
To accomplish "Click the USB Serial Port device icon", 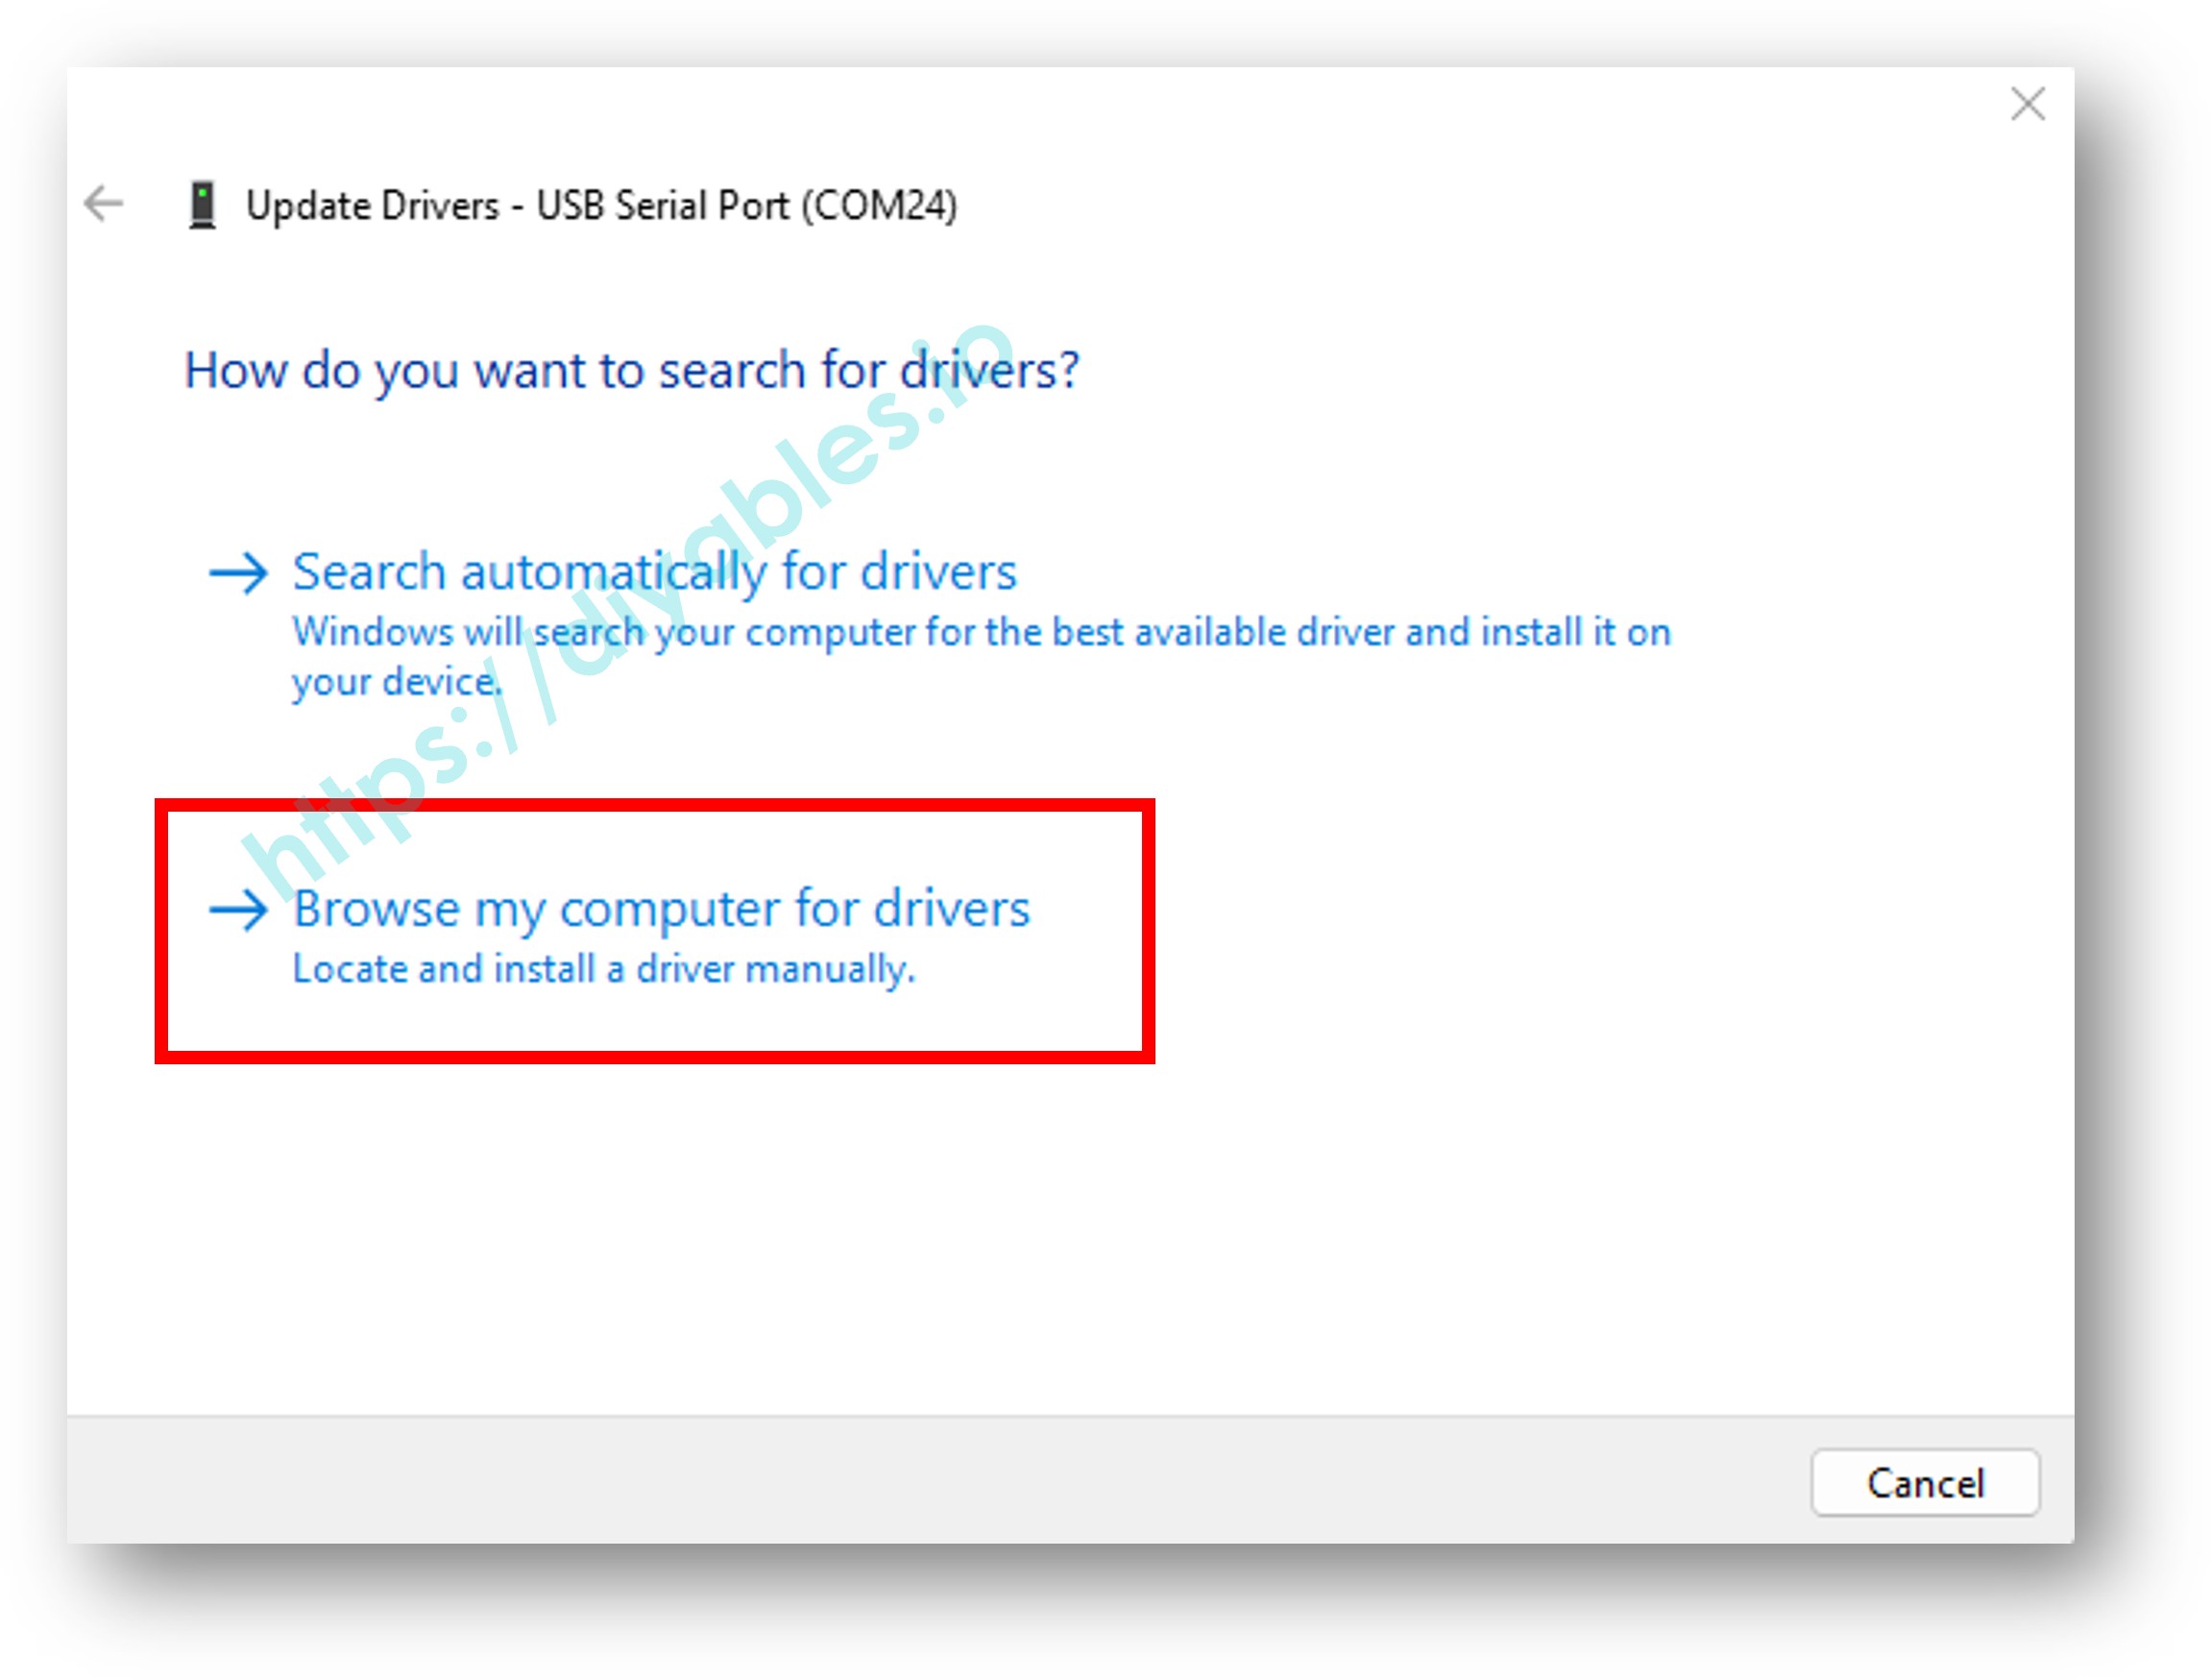I will pyautogui.click(x=202, y=205).
